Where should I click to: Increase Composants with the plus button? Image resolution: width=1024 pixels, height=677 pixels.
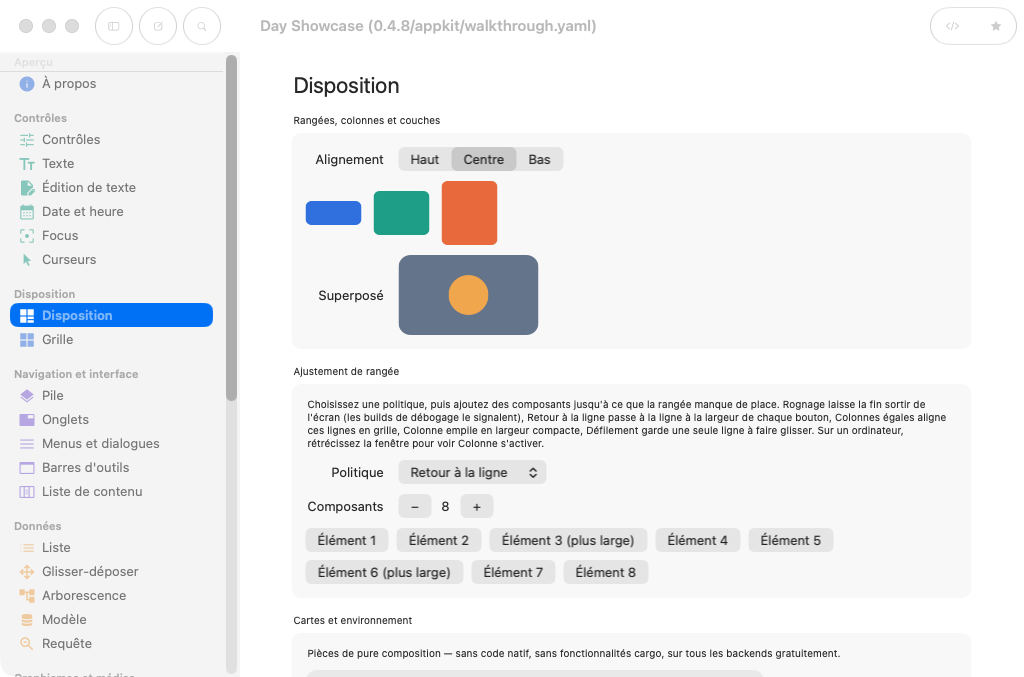point(477,507)
